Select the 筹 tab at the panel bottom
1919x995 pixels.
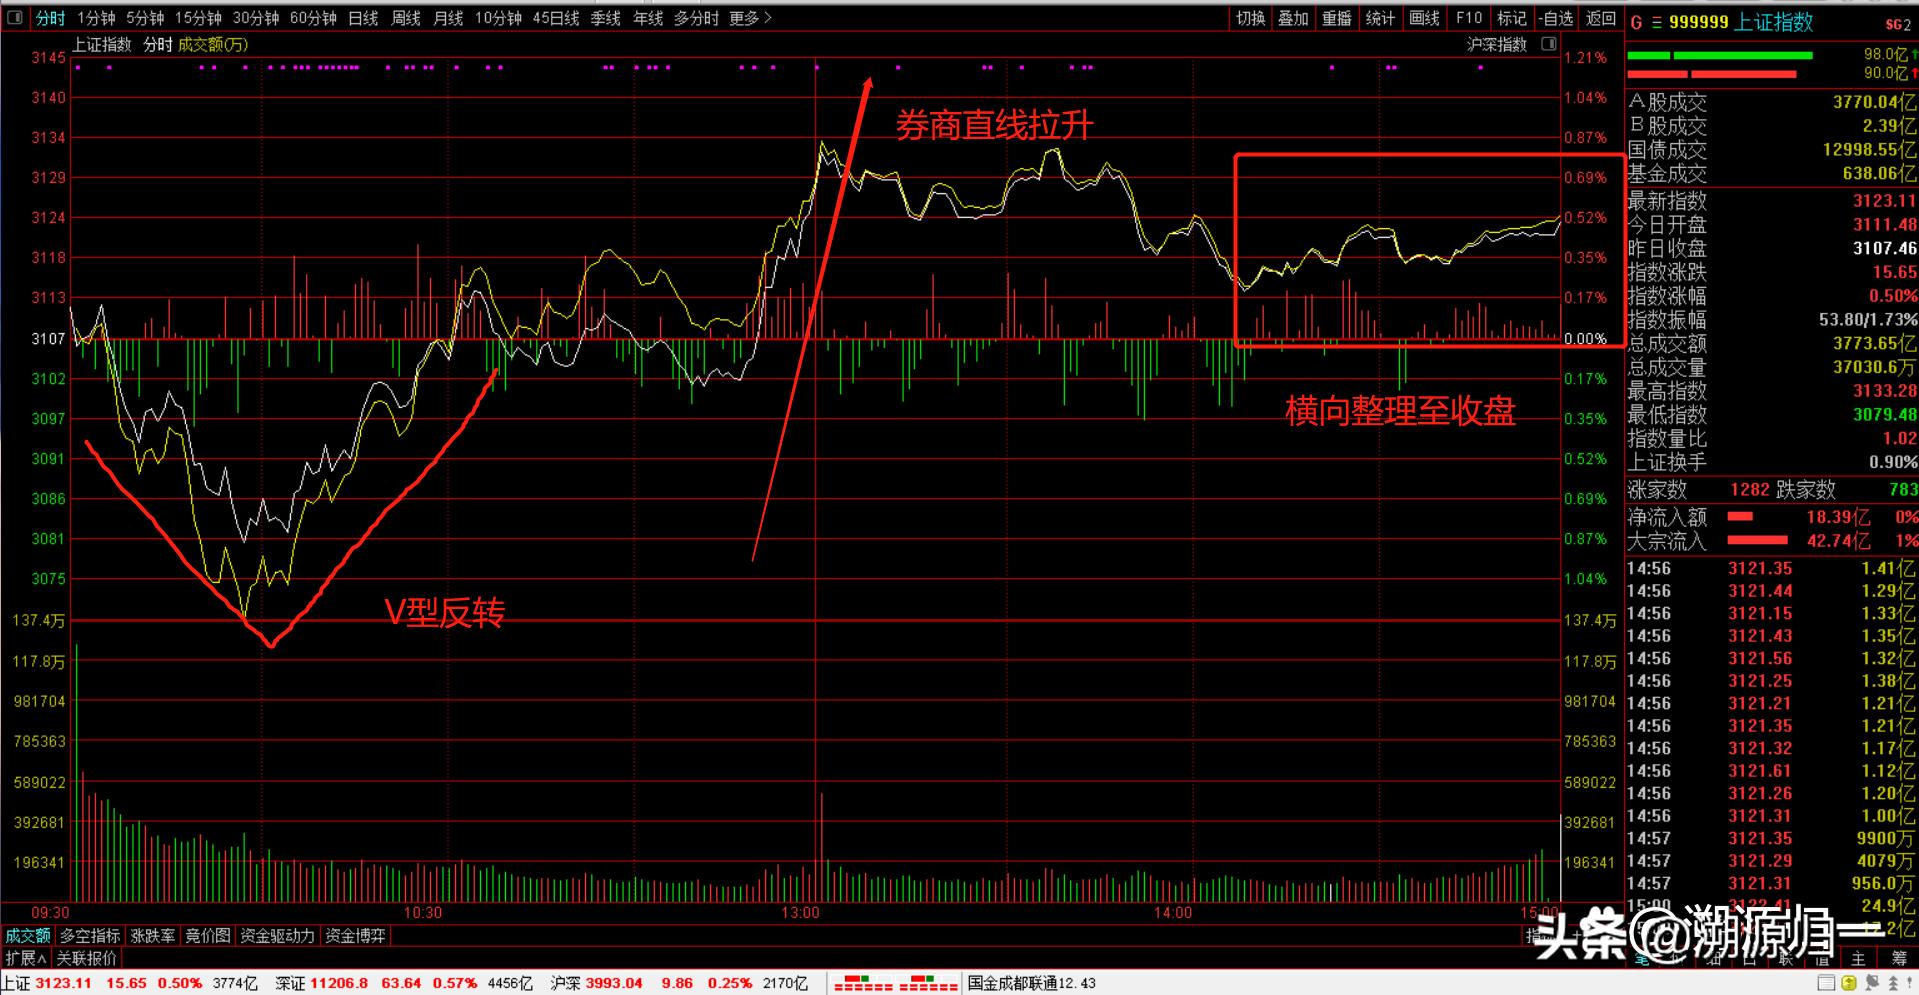click(x=1899, y=958)
